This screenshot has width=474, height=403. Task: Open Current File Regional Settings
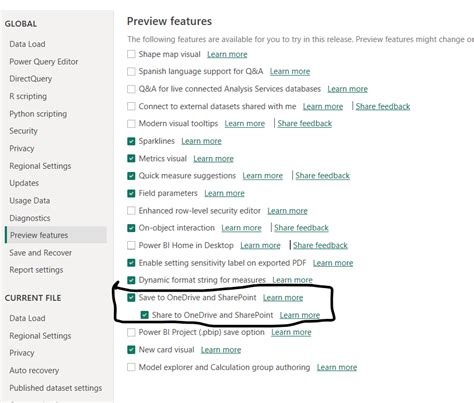40,336
